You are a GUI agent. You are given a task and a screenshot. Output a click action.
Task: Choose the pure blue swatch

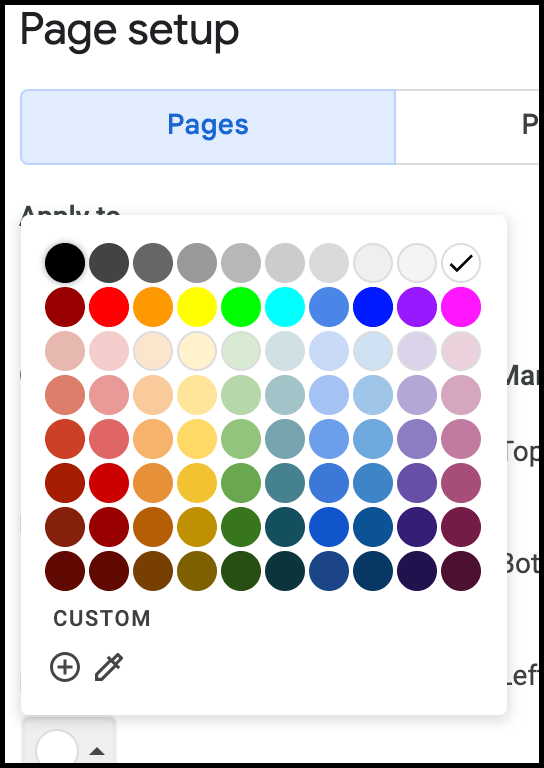point(373,307)
